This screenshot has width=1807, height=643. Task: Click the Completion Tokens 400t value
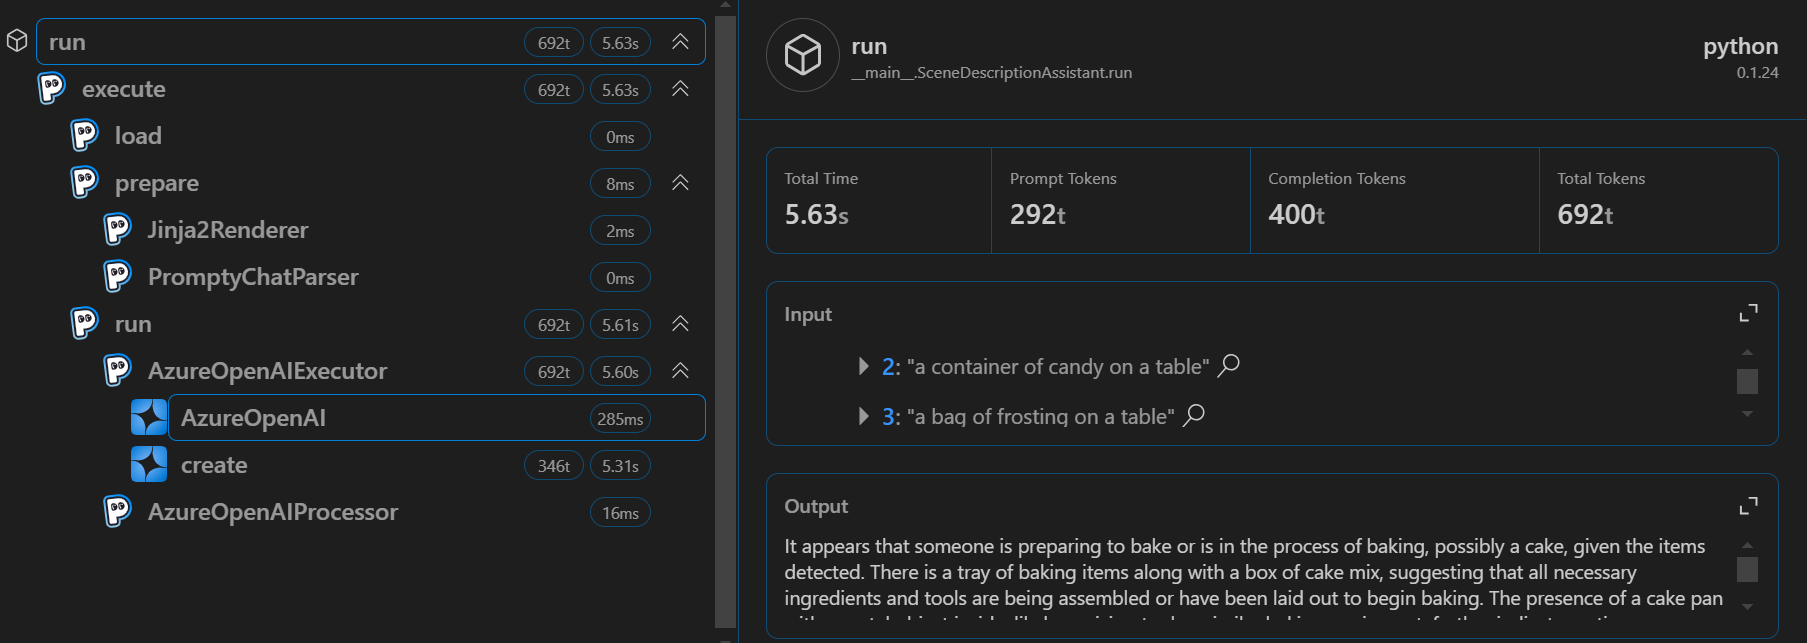[1296, 214]
